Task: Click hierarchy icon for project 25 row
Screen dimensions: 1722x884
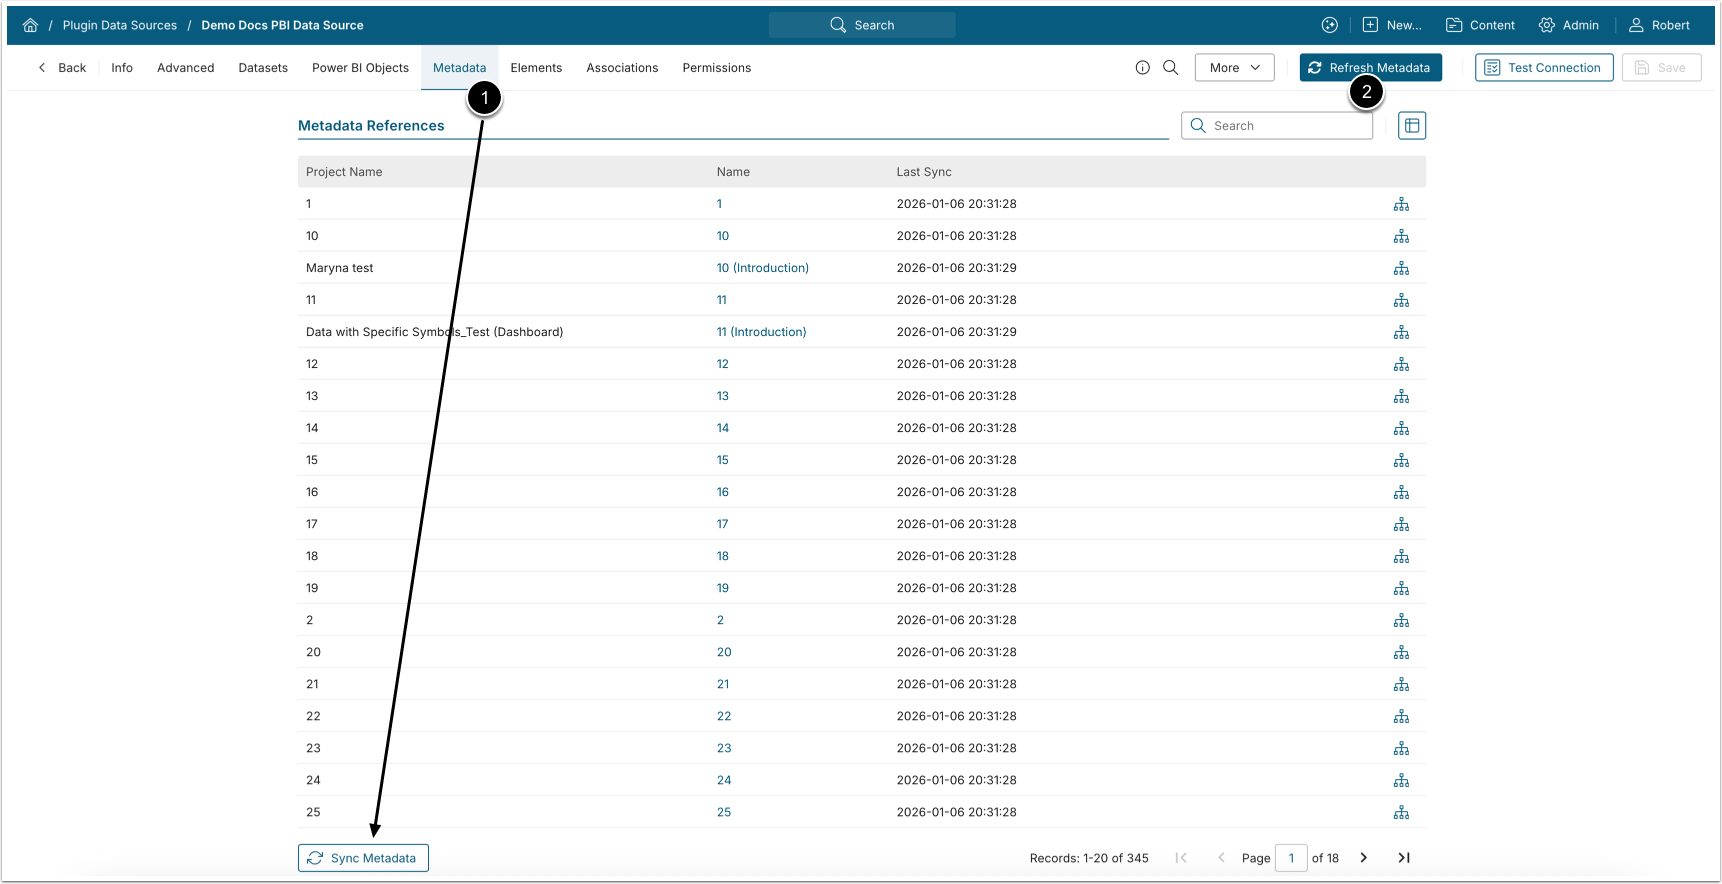Action: click(1401, 812)
